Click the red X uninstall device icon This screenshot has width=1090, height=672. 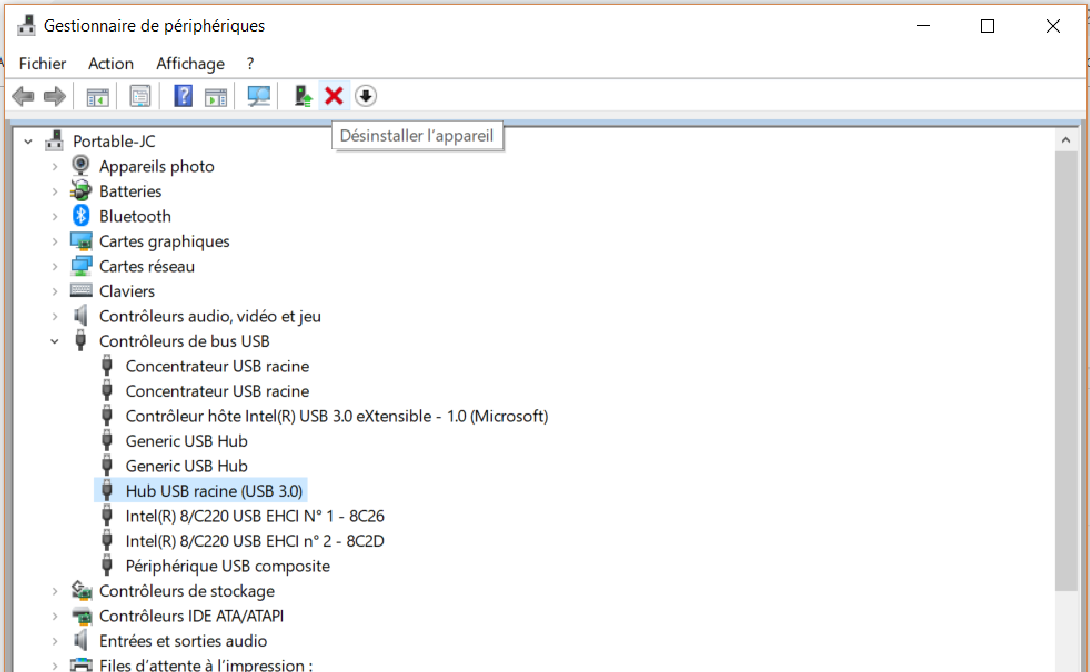pos(334,96)
